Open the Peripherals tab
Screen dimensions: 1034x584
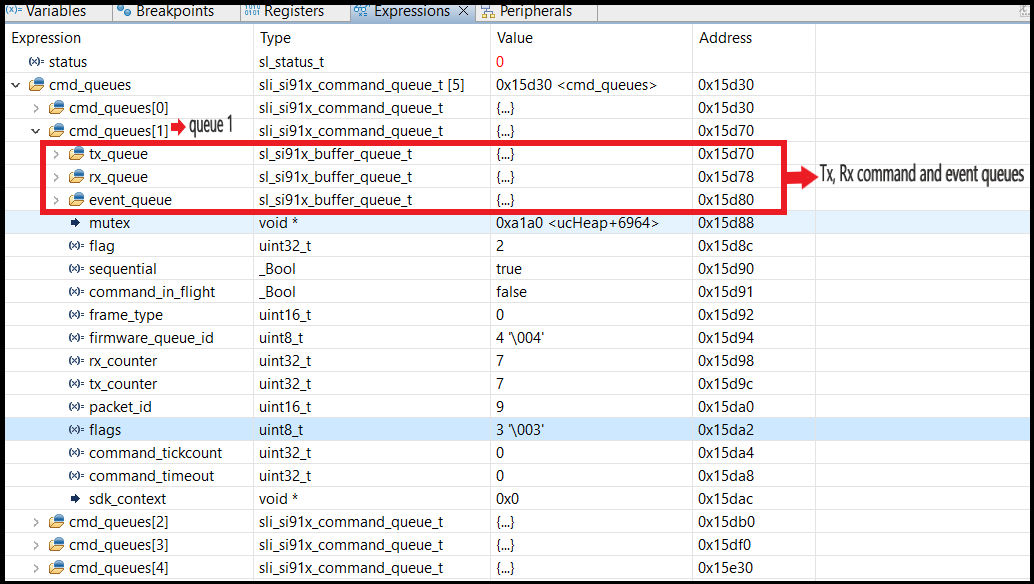point(531,11)
